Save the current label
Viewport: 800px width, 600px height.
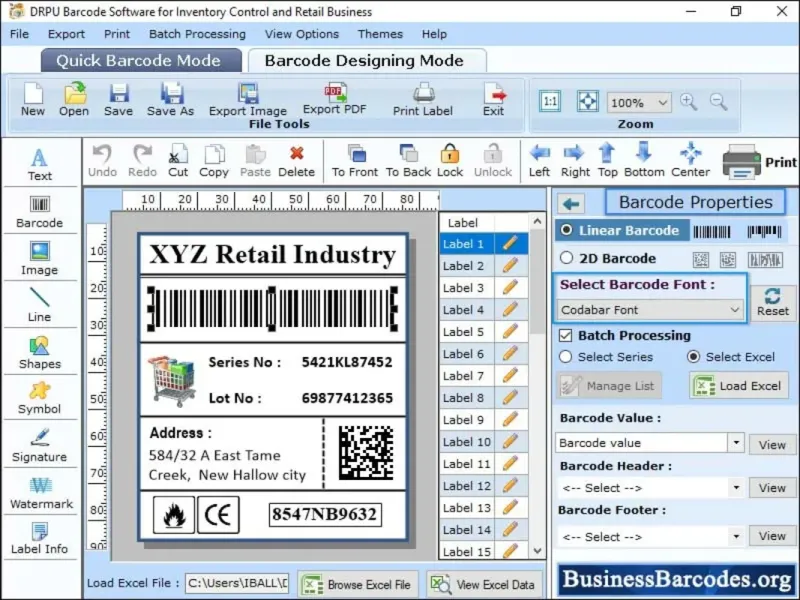point(118,99)
